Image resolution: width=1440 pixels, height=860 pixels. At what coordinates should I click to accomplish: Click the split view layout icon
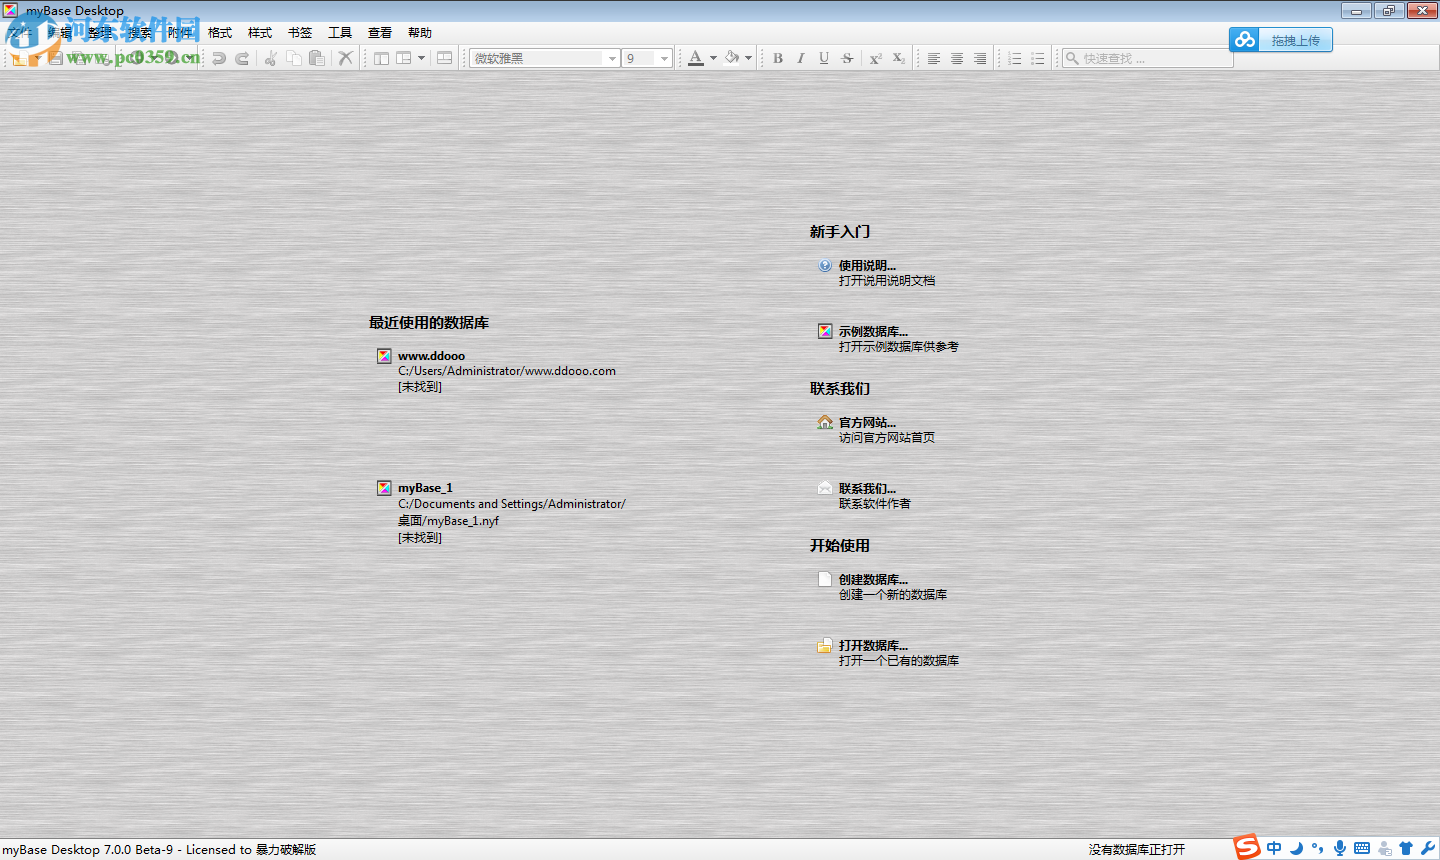445,58
